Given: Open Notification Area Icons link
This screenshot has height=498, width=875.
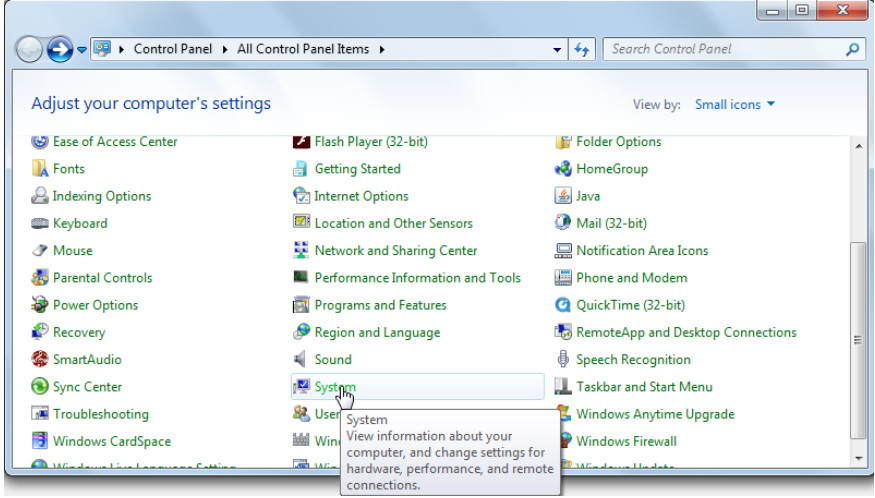Looking at the screenshot, I should (x=642, y=251).
